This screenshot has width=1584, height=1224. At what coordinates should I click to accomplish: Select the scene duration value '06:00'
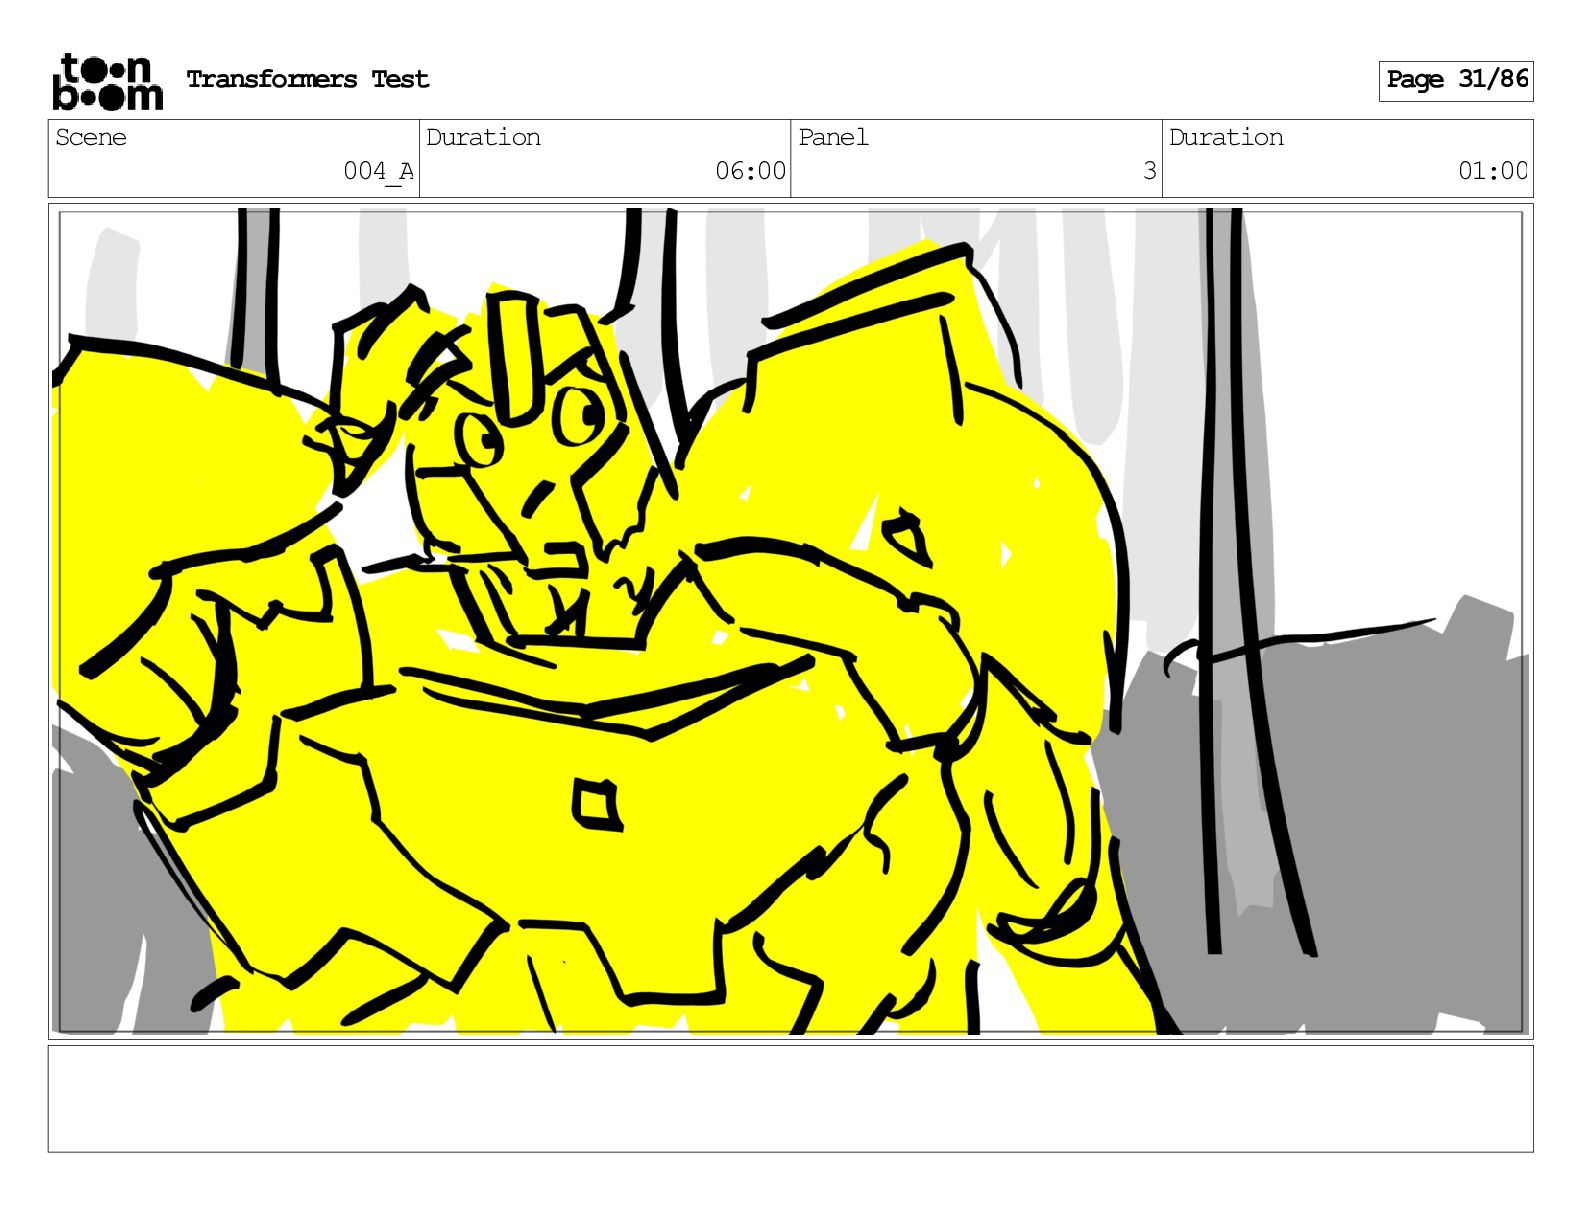pyautogui.click(x=750, y=171)
